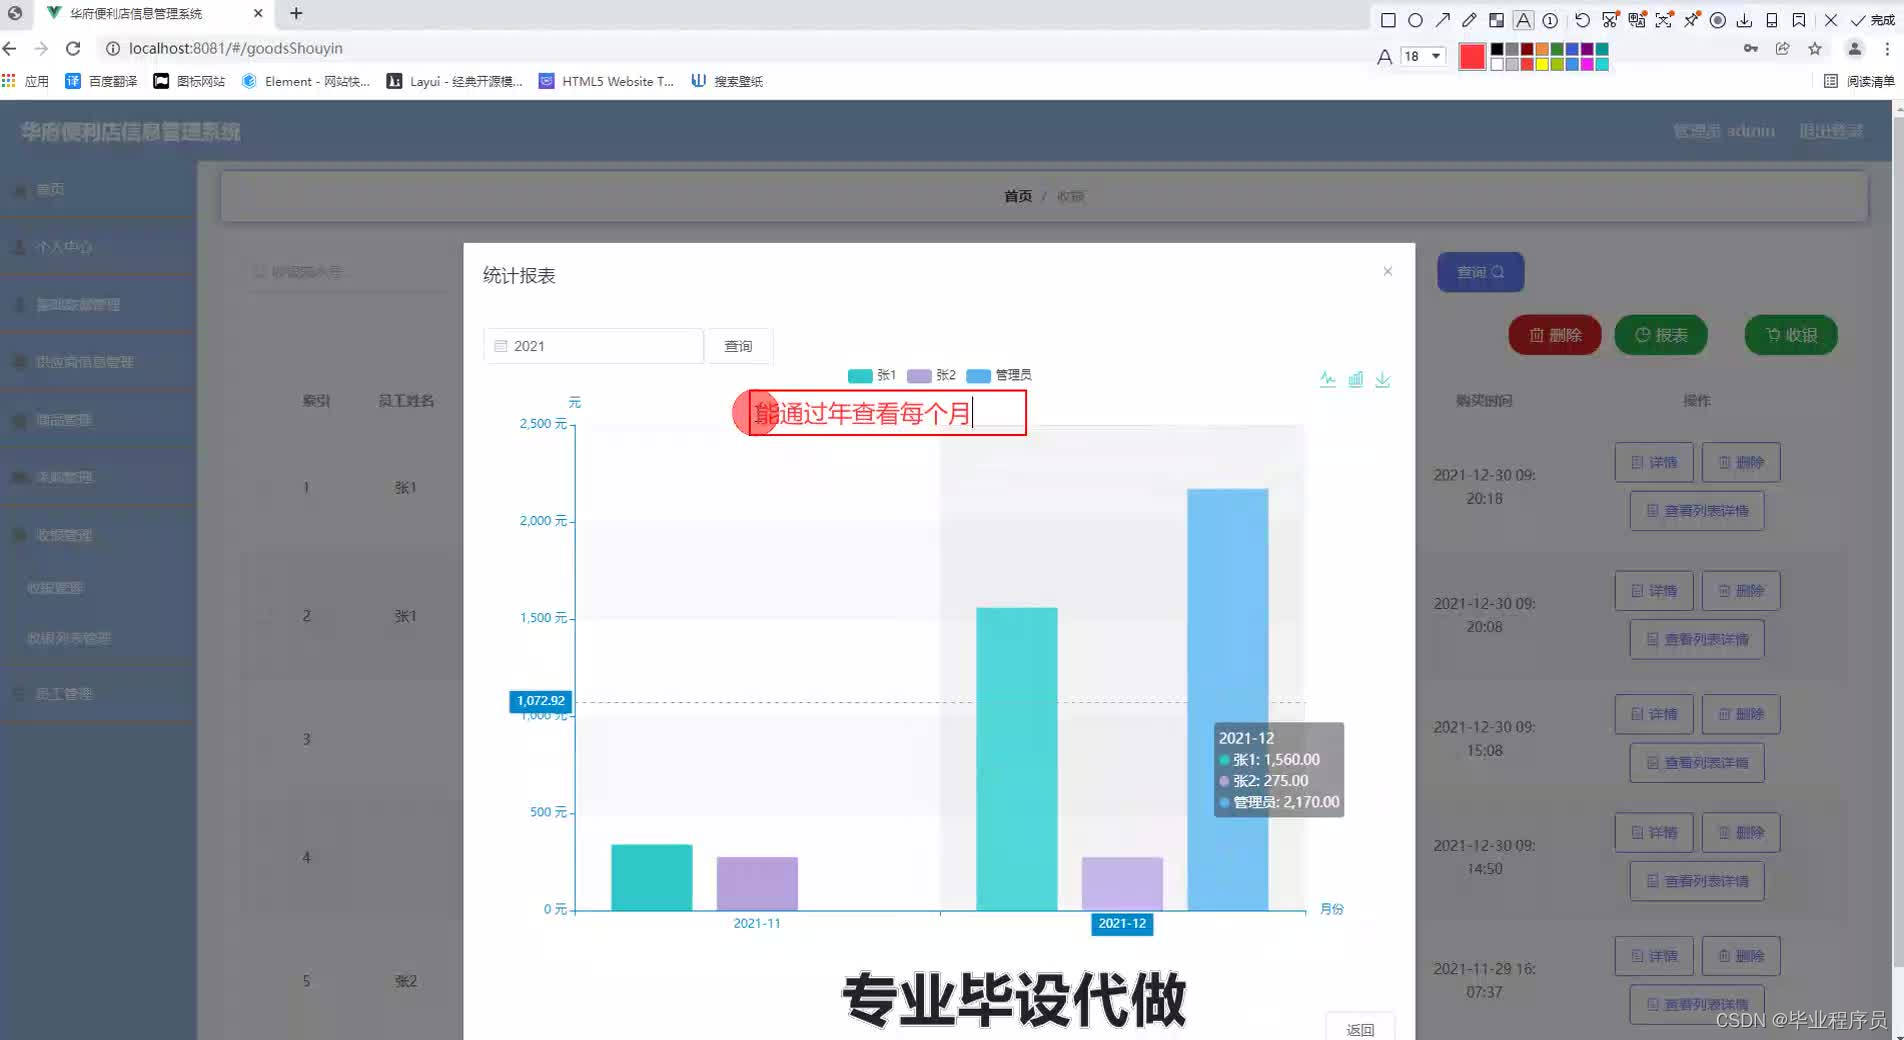This screenshot has height=1040, width=1904.
Task: Toggle the 管理员 legend series
Action: pyautogui.click(x=999, y=375)
